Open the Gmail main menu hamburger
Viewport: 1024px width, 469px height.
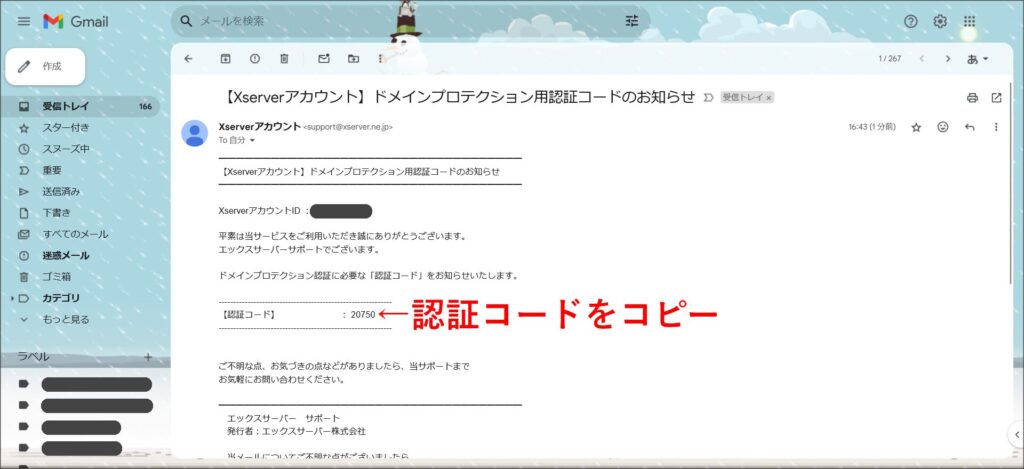pos(24,22)
